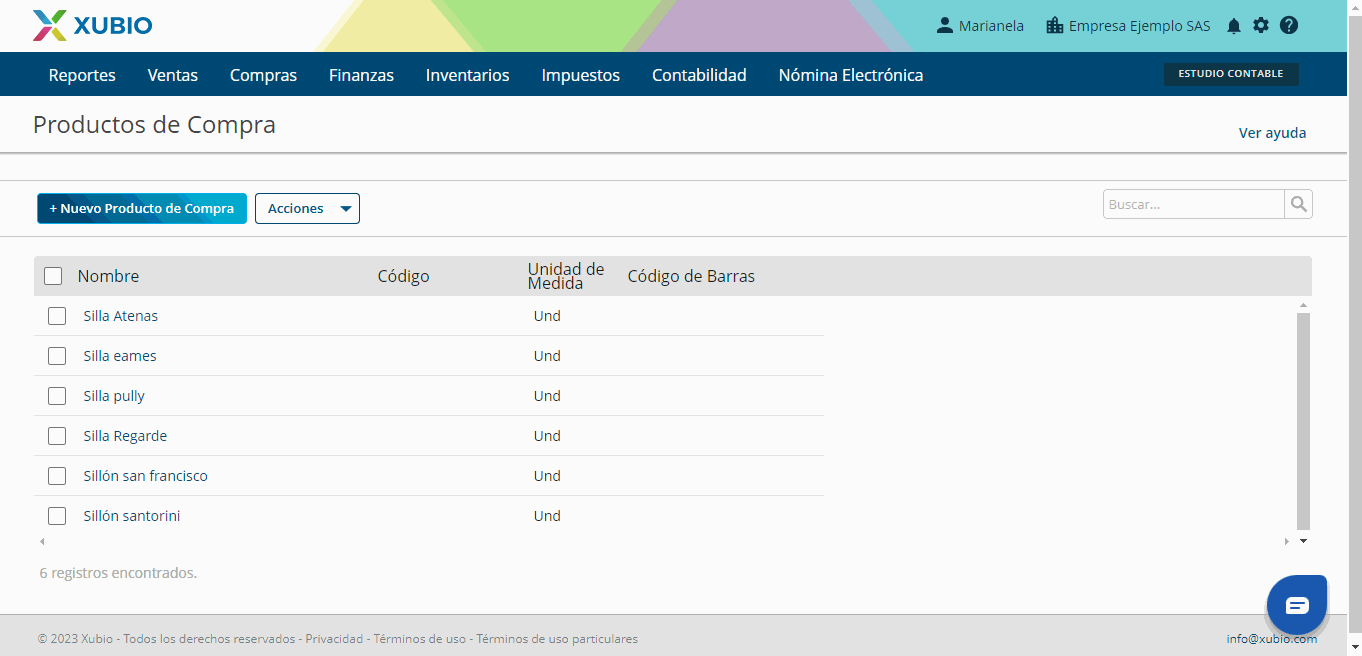This screenshot has height=656, width=1362.
Task: Check the Silla pully checkbox
Action: [x=57, y=396]
